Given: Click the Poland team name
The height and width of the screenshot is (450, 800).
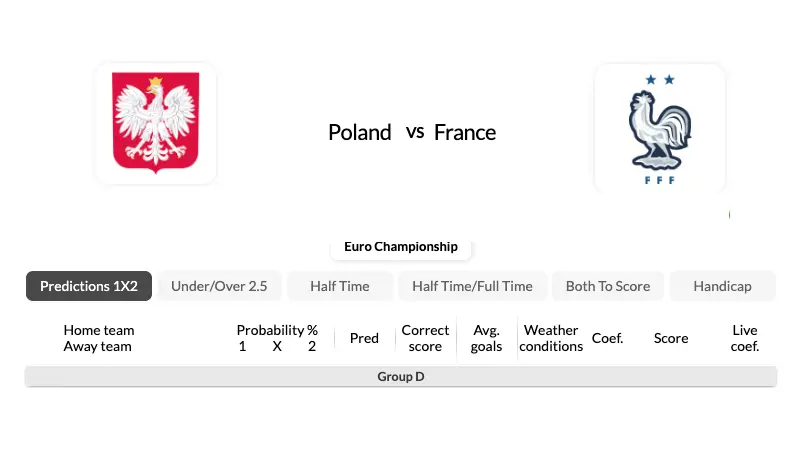Looking at the screenshot, I should coord(360,133).
